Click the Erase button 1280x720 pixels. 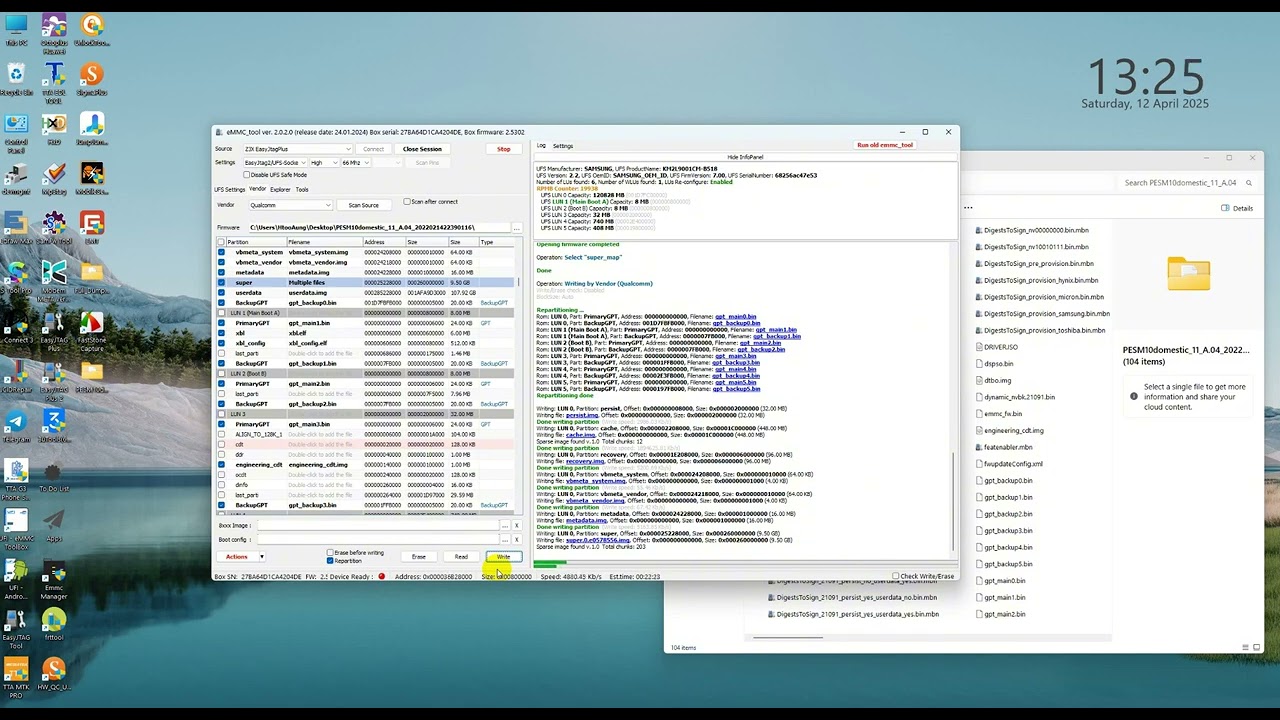tap(419, 557)
